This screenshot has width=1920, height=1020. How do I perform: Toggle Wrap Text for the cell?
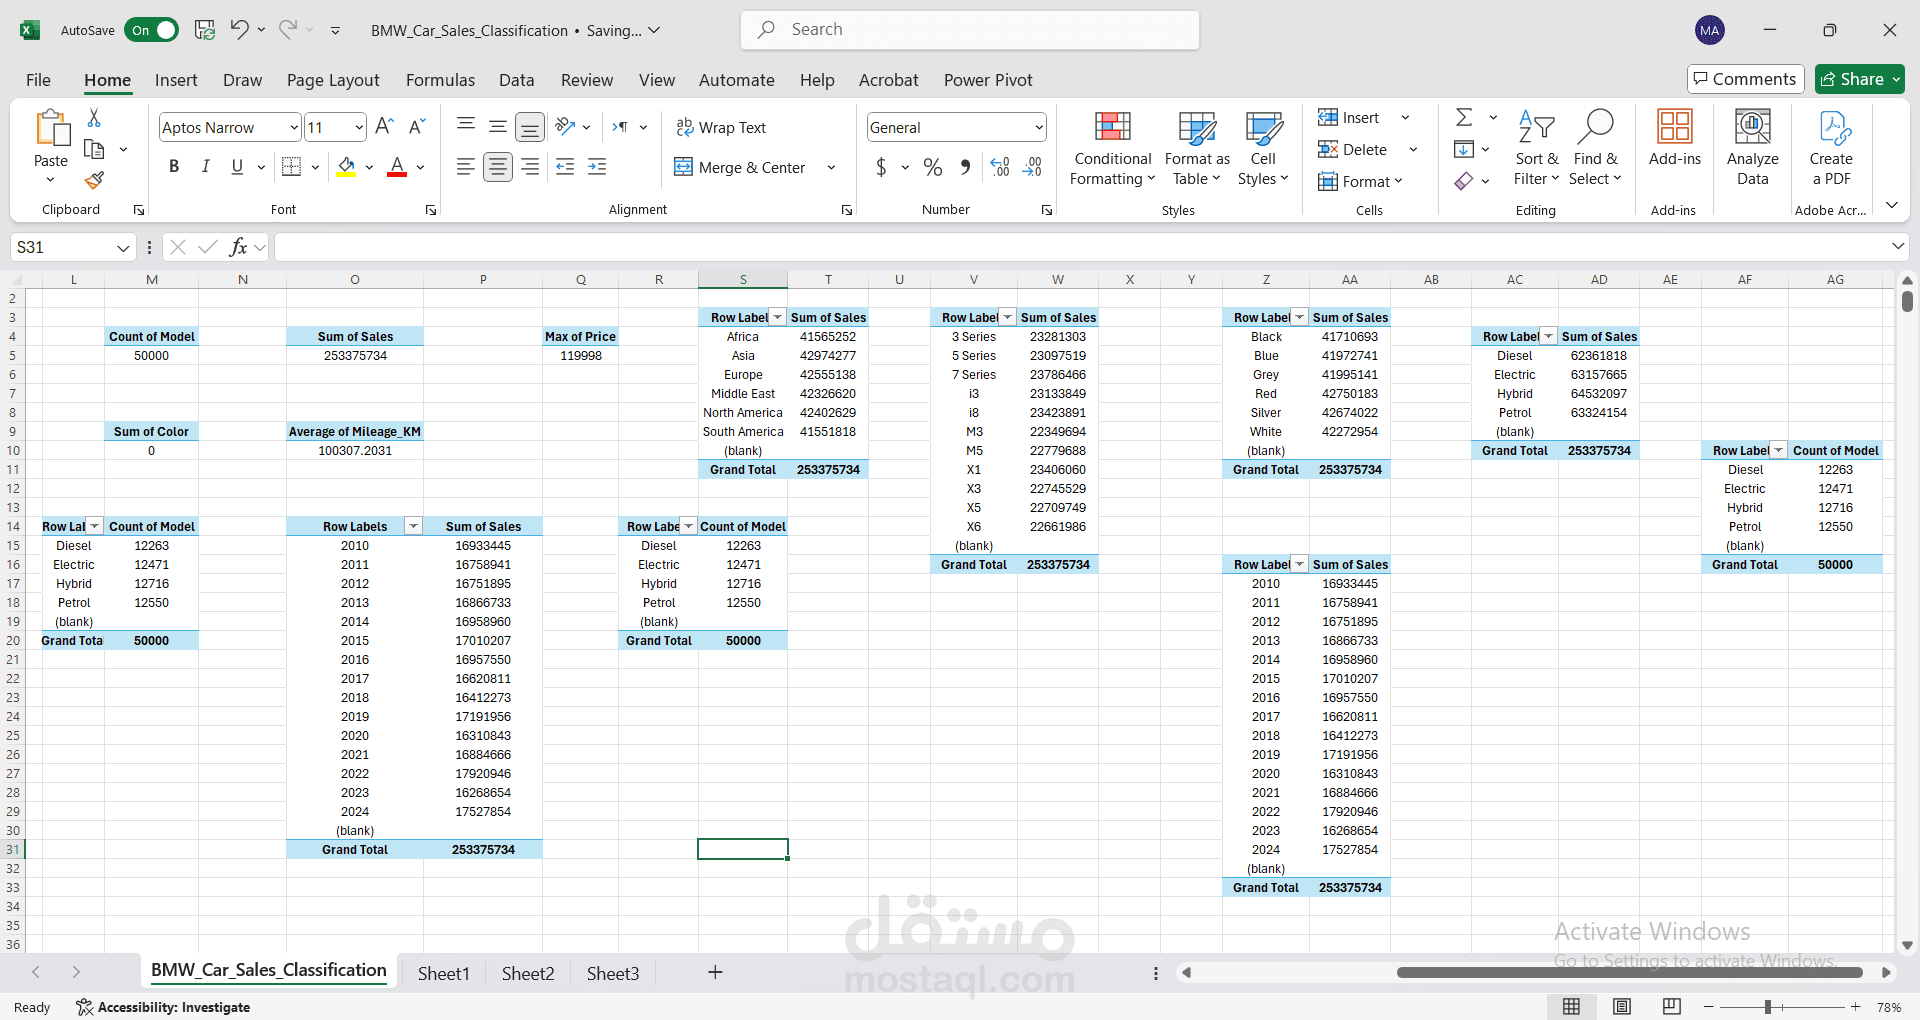pos(720,127)
